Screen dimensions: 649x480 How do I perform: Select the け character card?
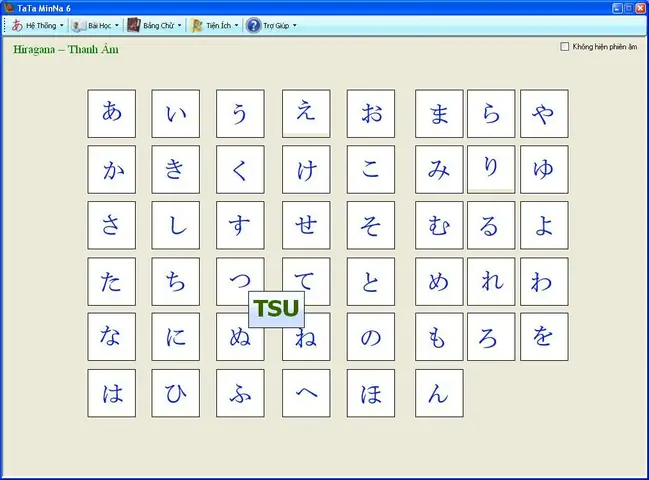(x=306, y=170)
